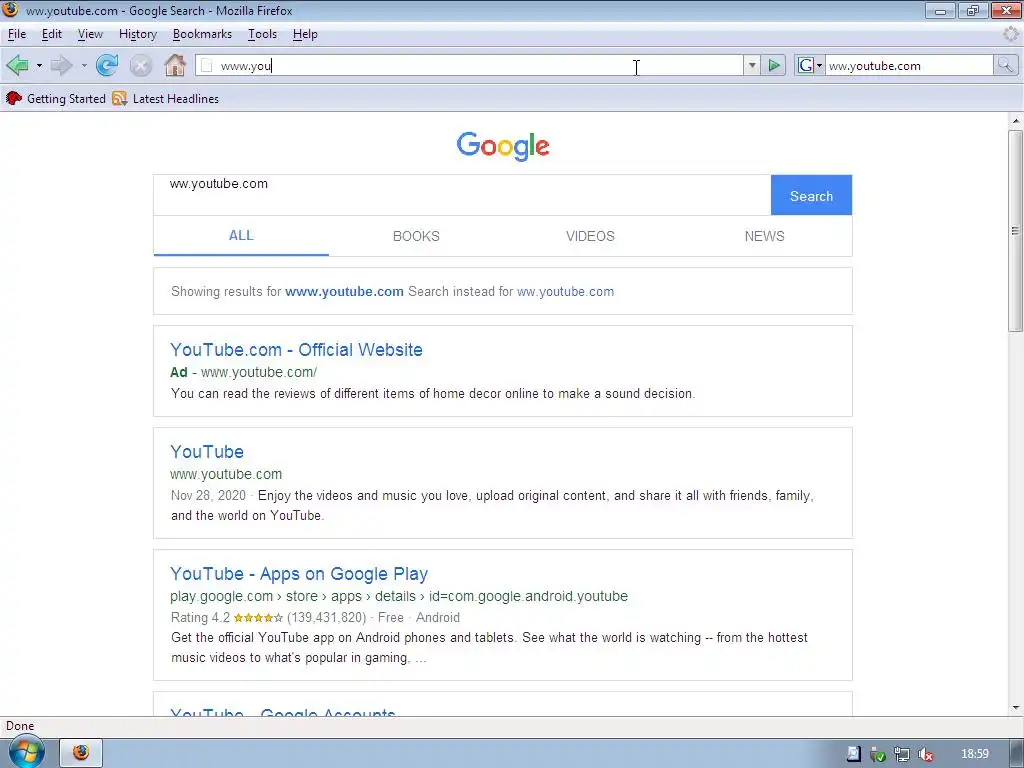Open the Bookmarks menu
1024x768 pixels.
click(x=202, y=34)
